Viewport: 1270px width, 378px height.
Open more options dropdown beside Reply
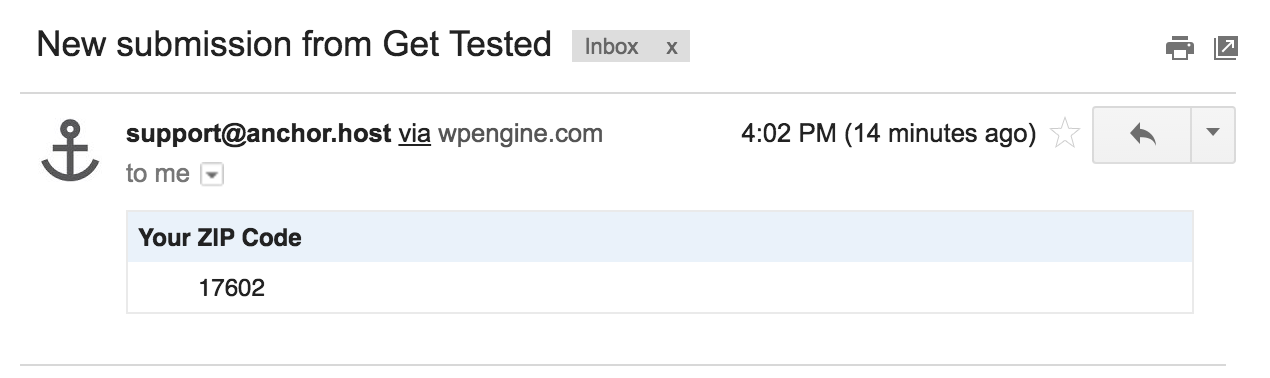1213,134
